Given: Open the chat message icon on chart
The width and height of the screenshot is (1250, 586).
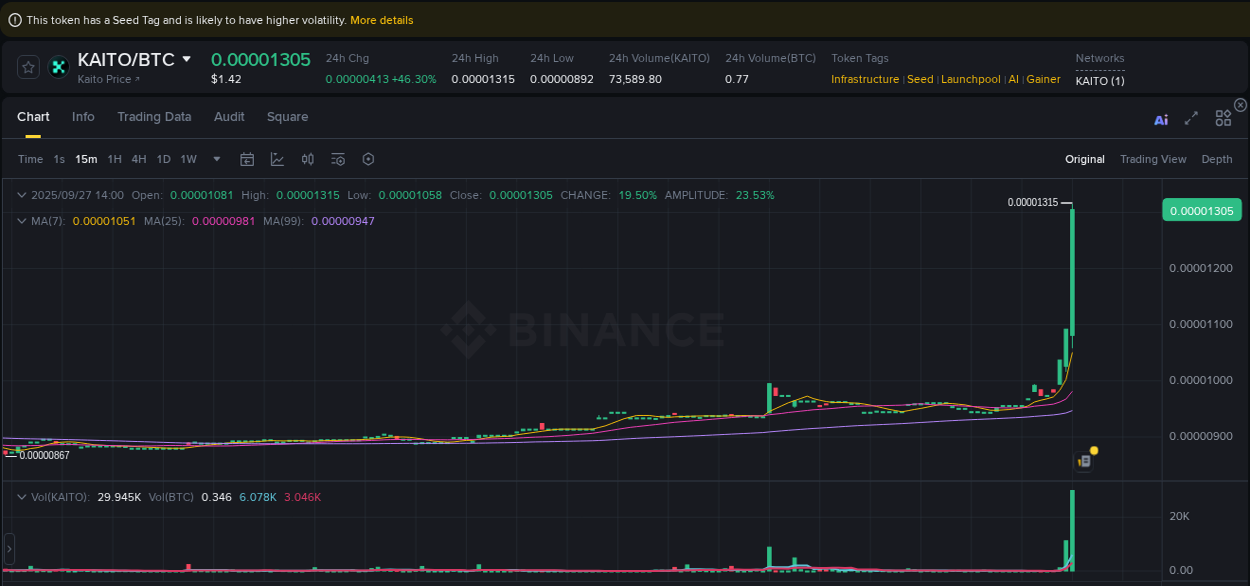Looking at the screenshot, I should [1083, 461].
